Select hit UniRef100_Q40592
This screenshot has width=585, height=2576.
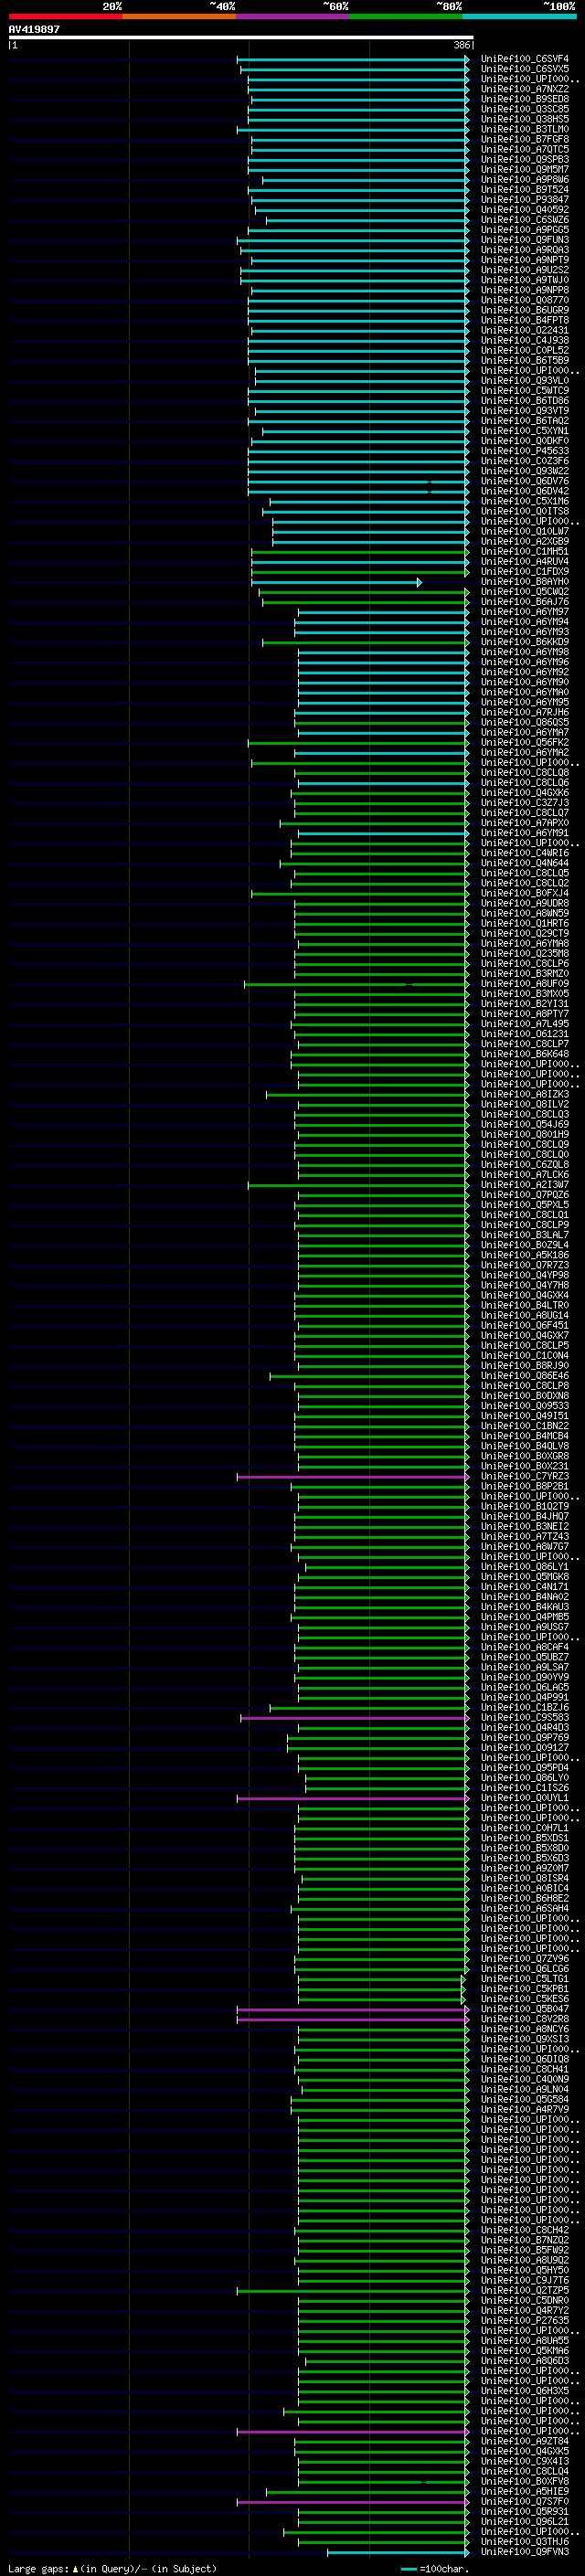pyautogui.click(x=524, y=210)
